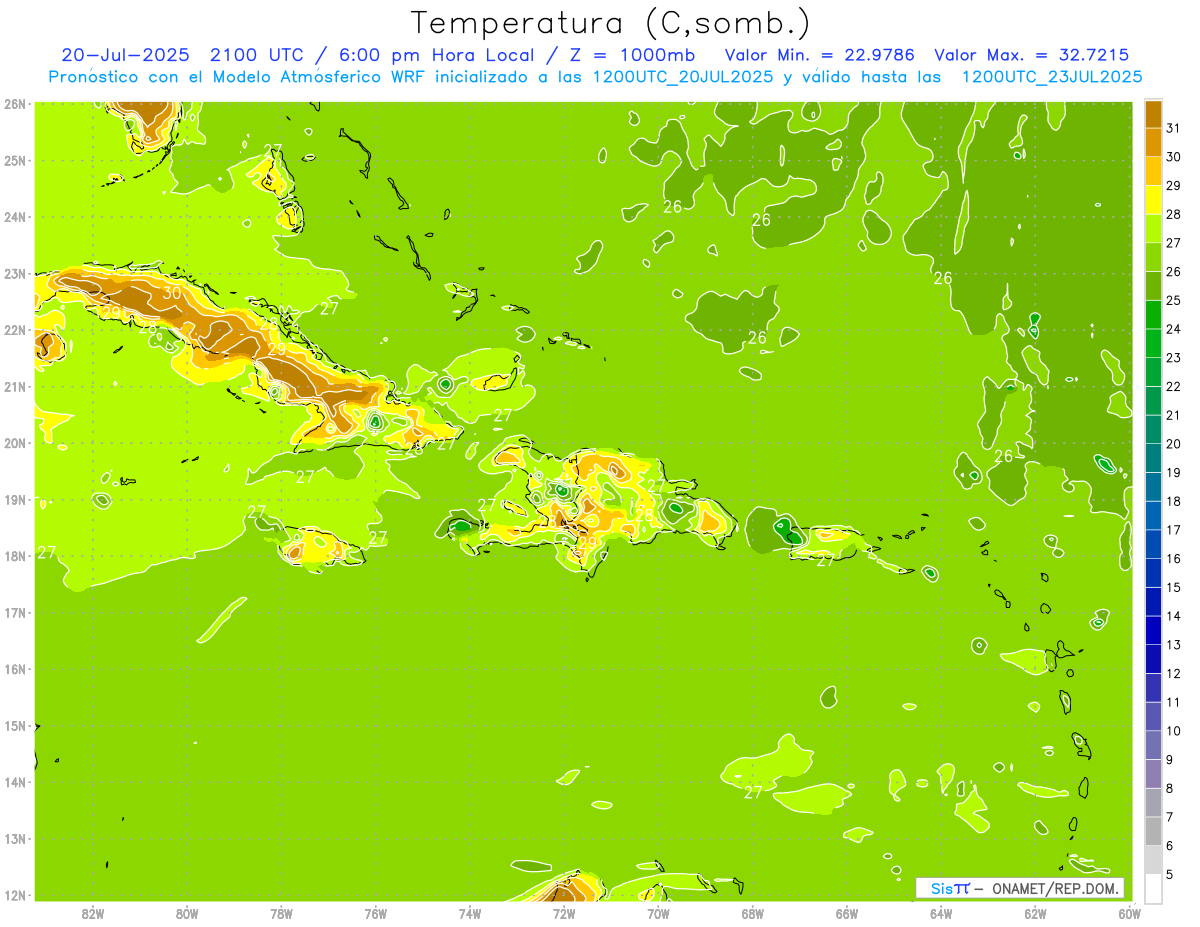Viewport: 1200px width, 927px height.
Task: Click the blue legend swatch between 16 and 17
Action: pyautogui.click(x=1153, y=543)
